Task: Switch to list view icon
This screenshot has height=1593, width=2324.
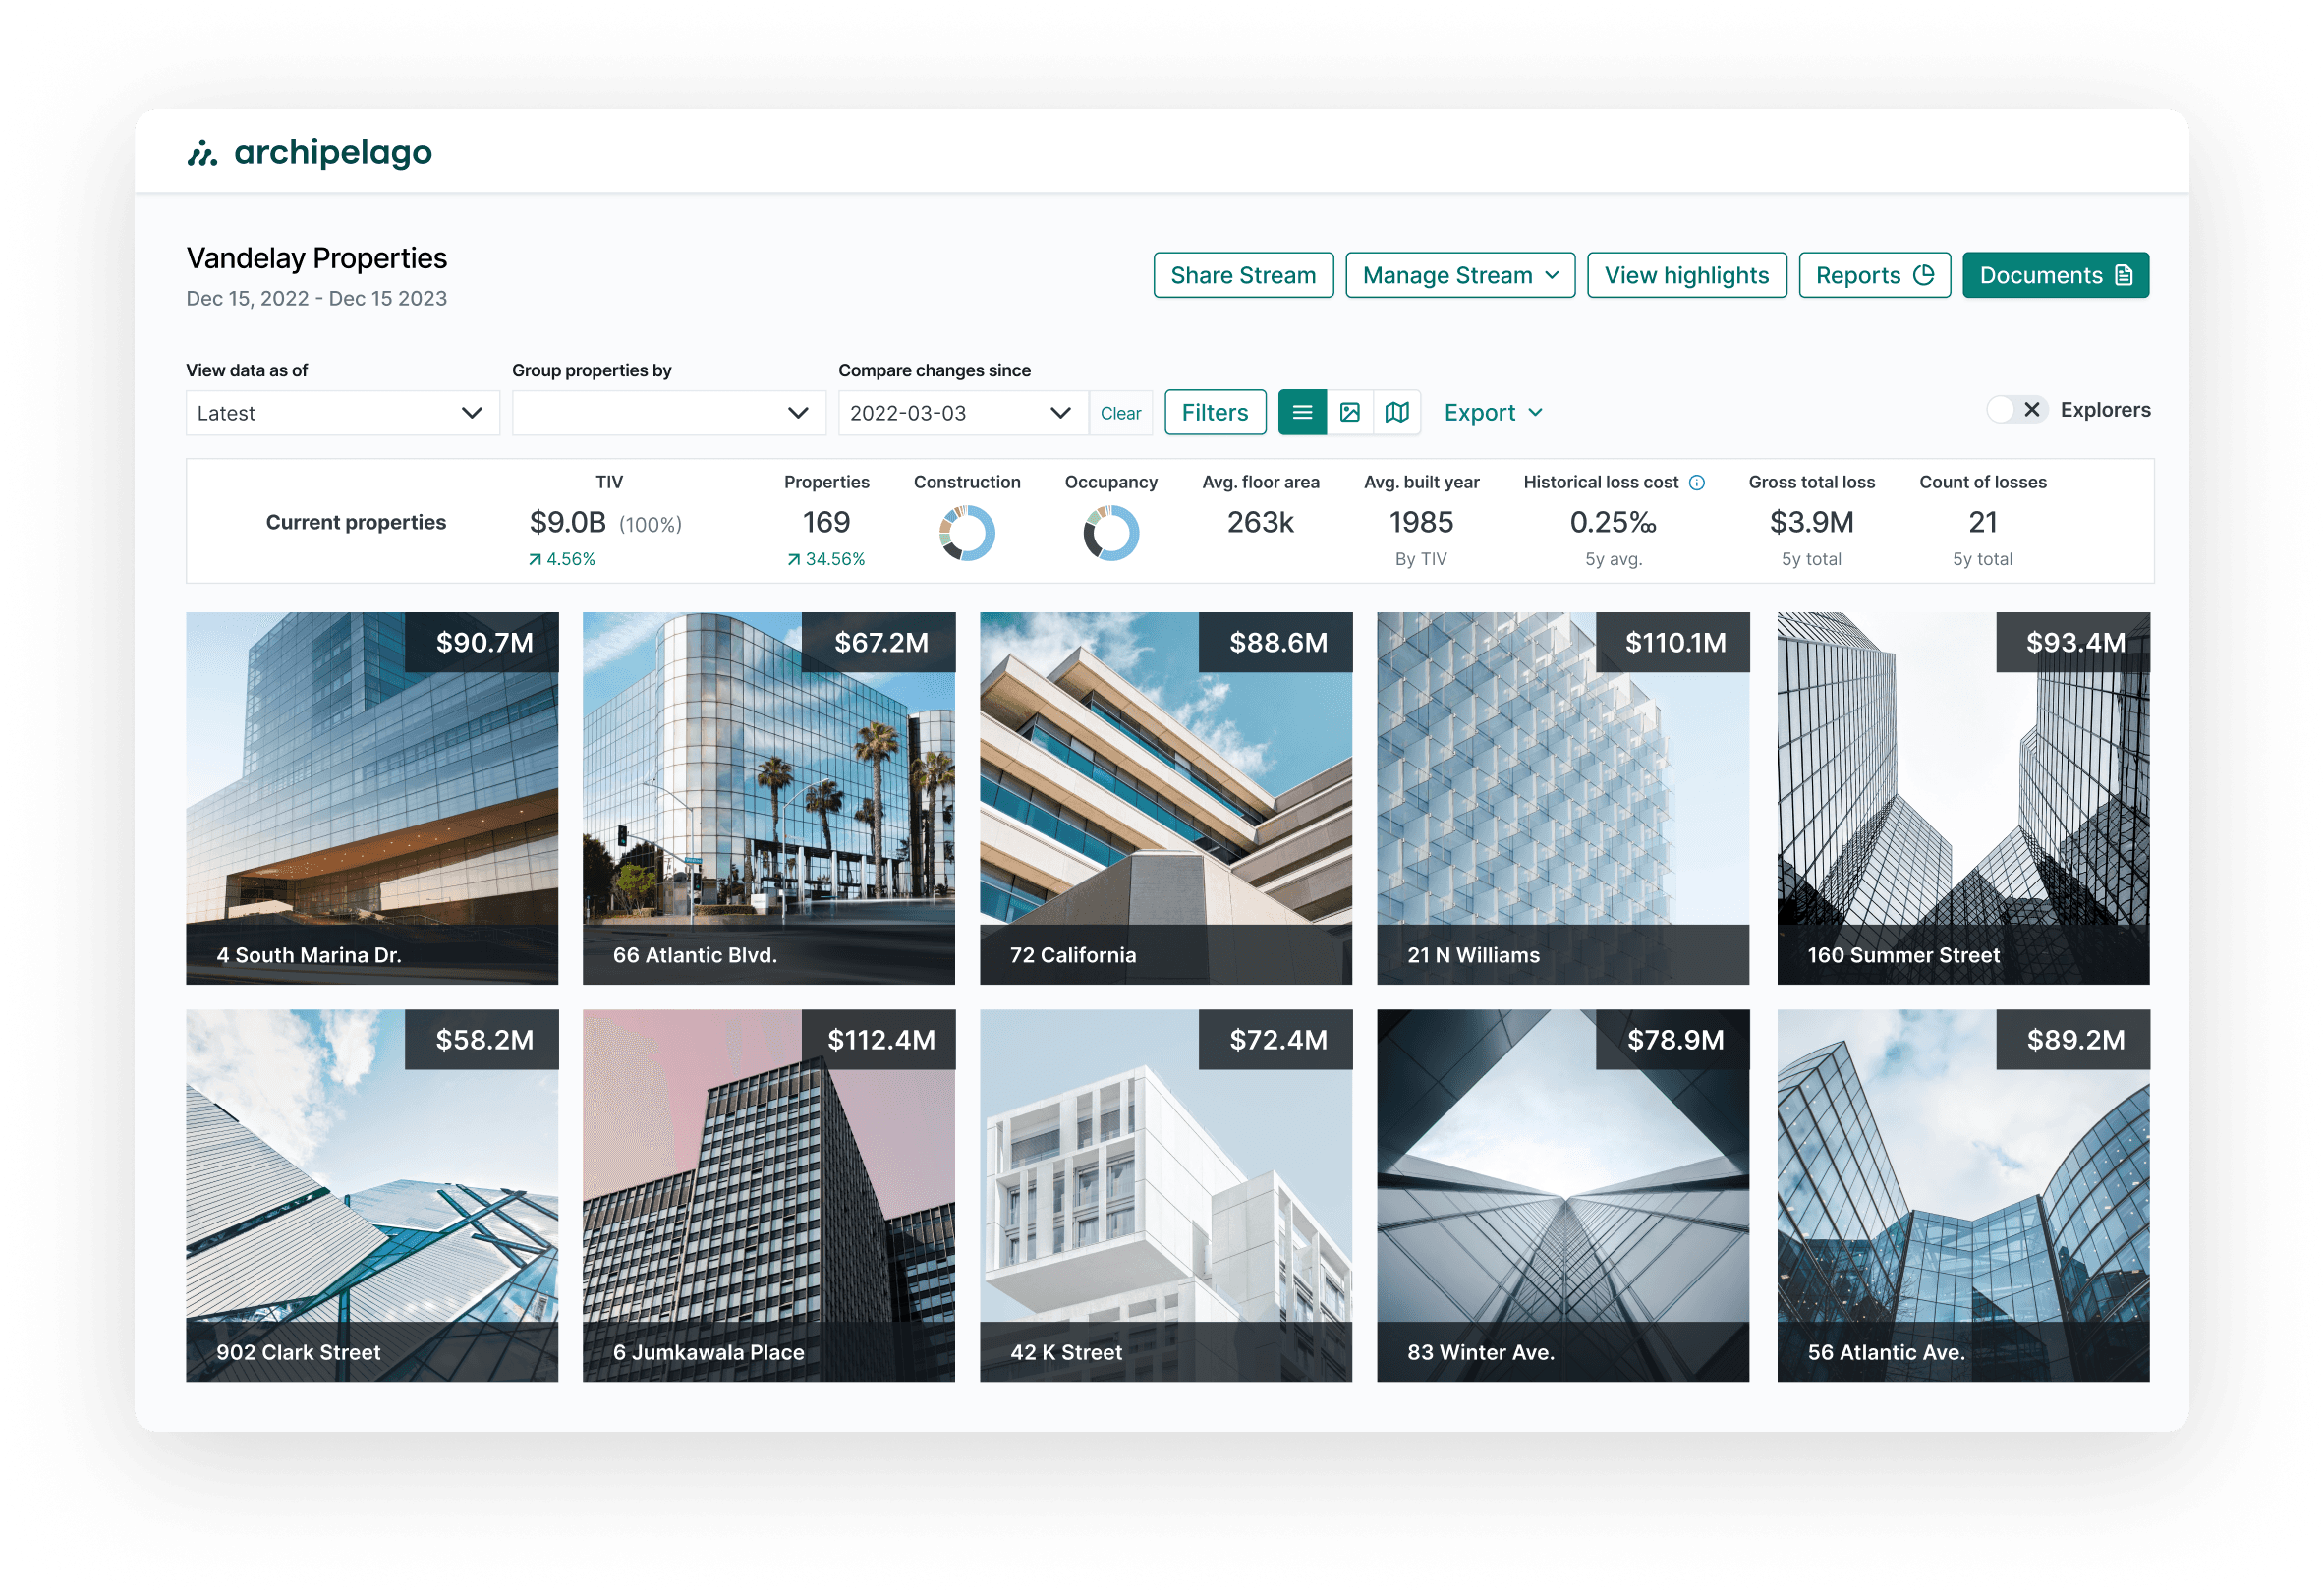Action: pyautogui.click(x=1302, y=412)
